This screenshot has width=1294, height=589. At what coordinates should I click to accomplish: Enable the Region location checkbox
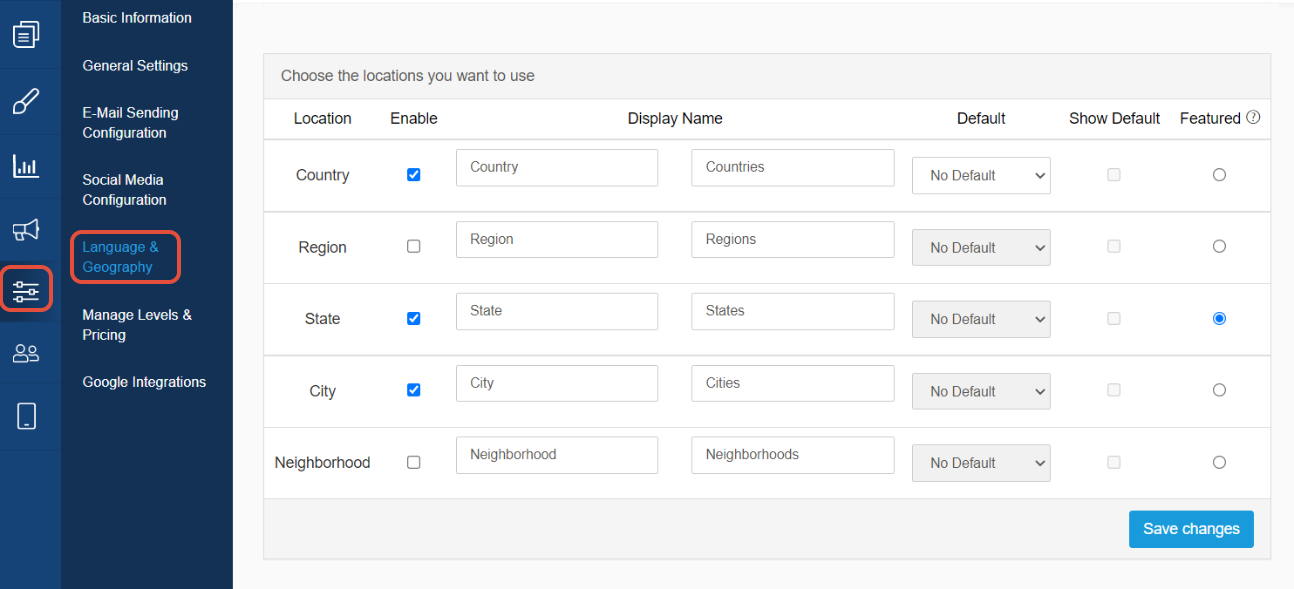pyautogui.click(x=414, y=247)
